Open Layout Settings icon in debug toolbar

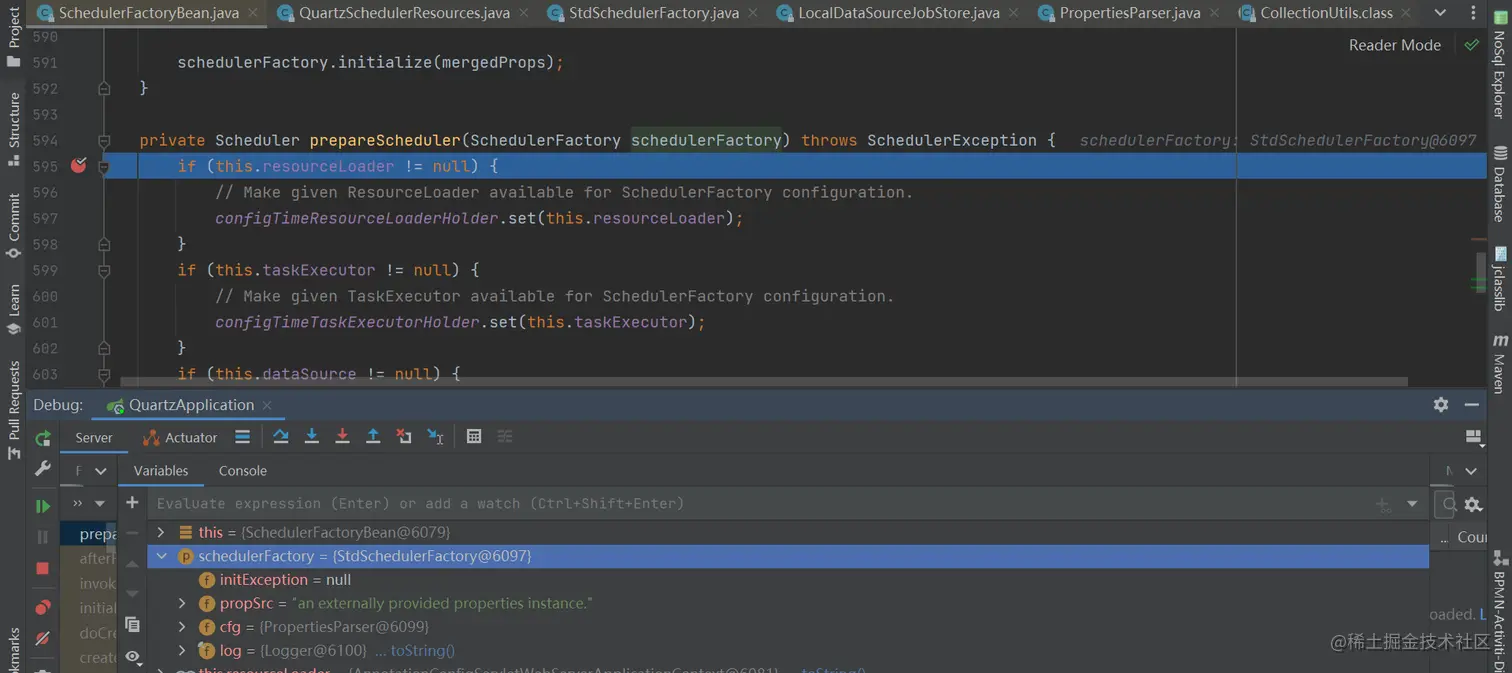point(1473,437)
